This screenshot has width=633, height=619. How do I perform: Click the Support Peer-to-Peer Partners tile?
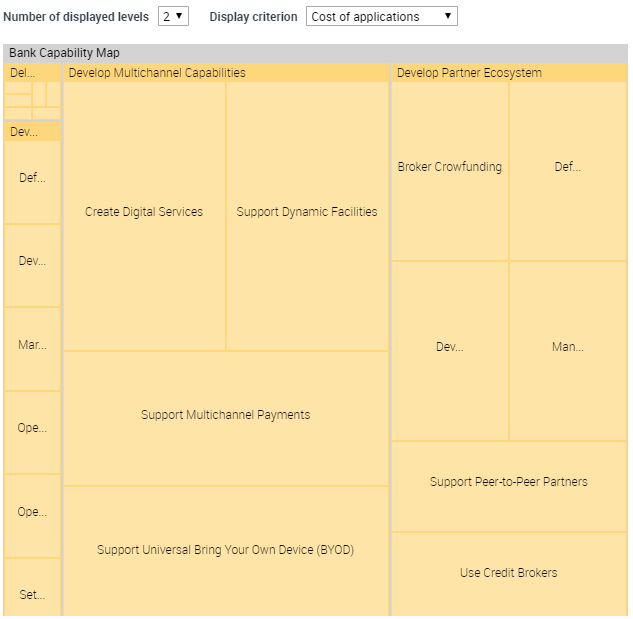click(x=509, y=482)
